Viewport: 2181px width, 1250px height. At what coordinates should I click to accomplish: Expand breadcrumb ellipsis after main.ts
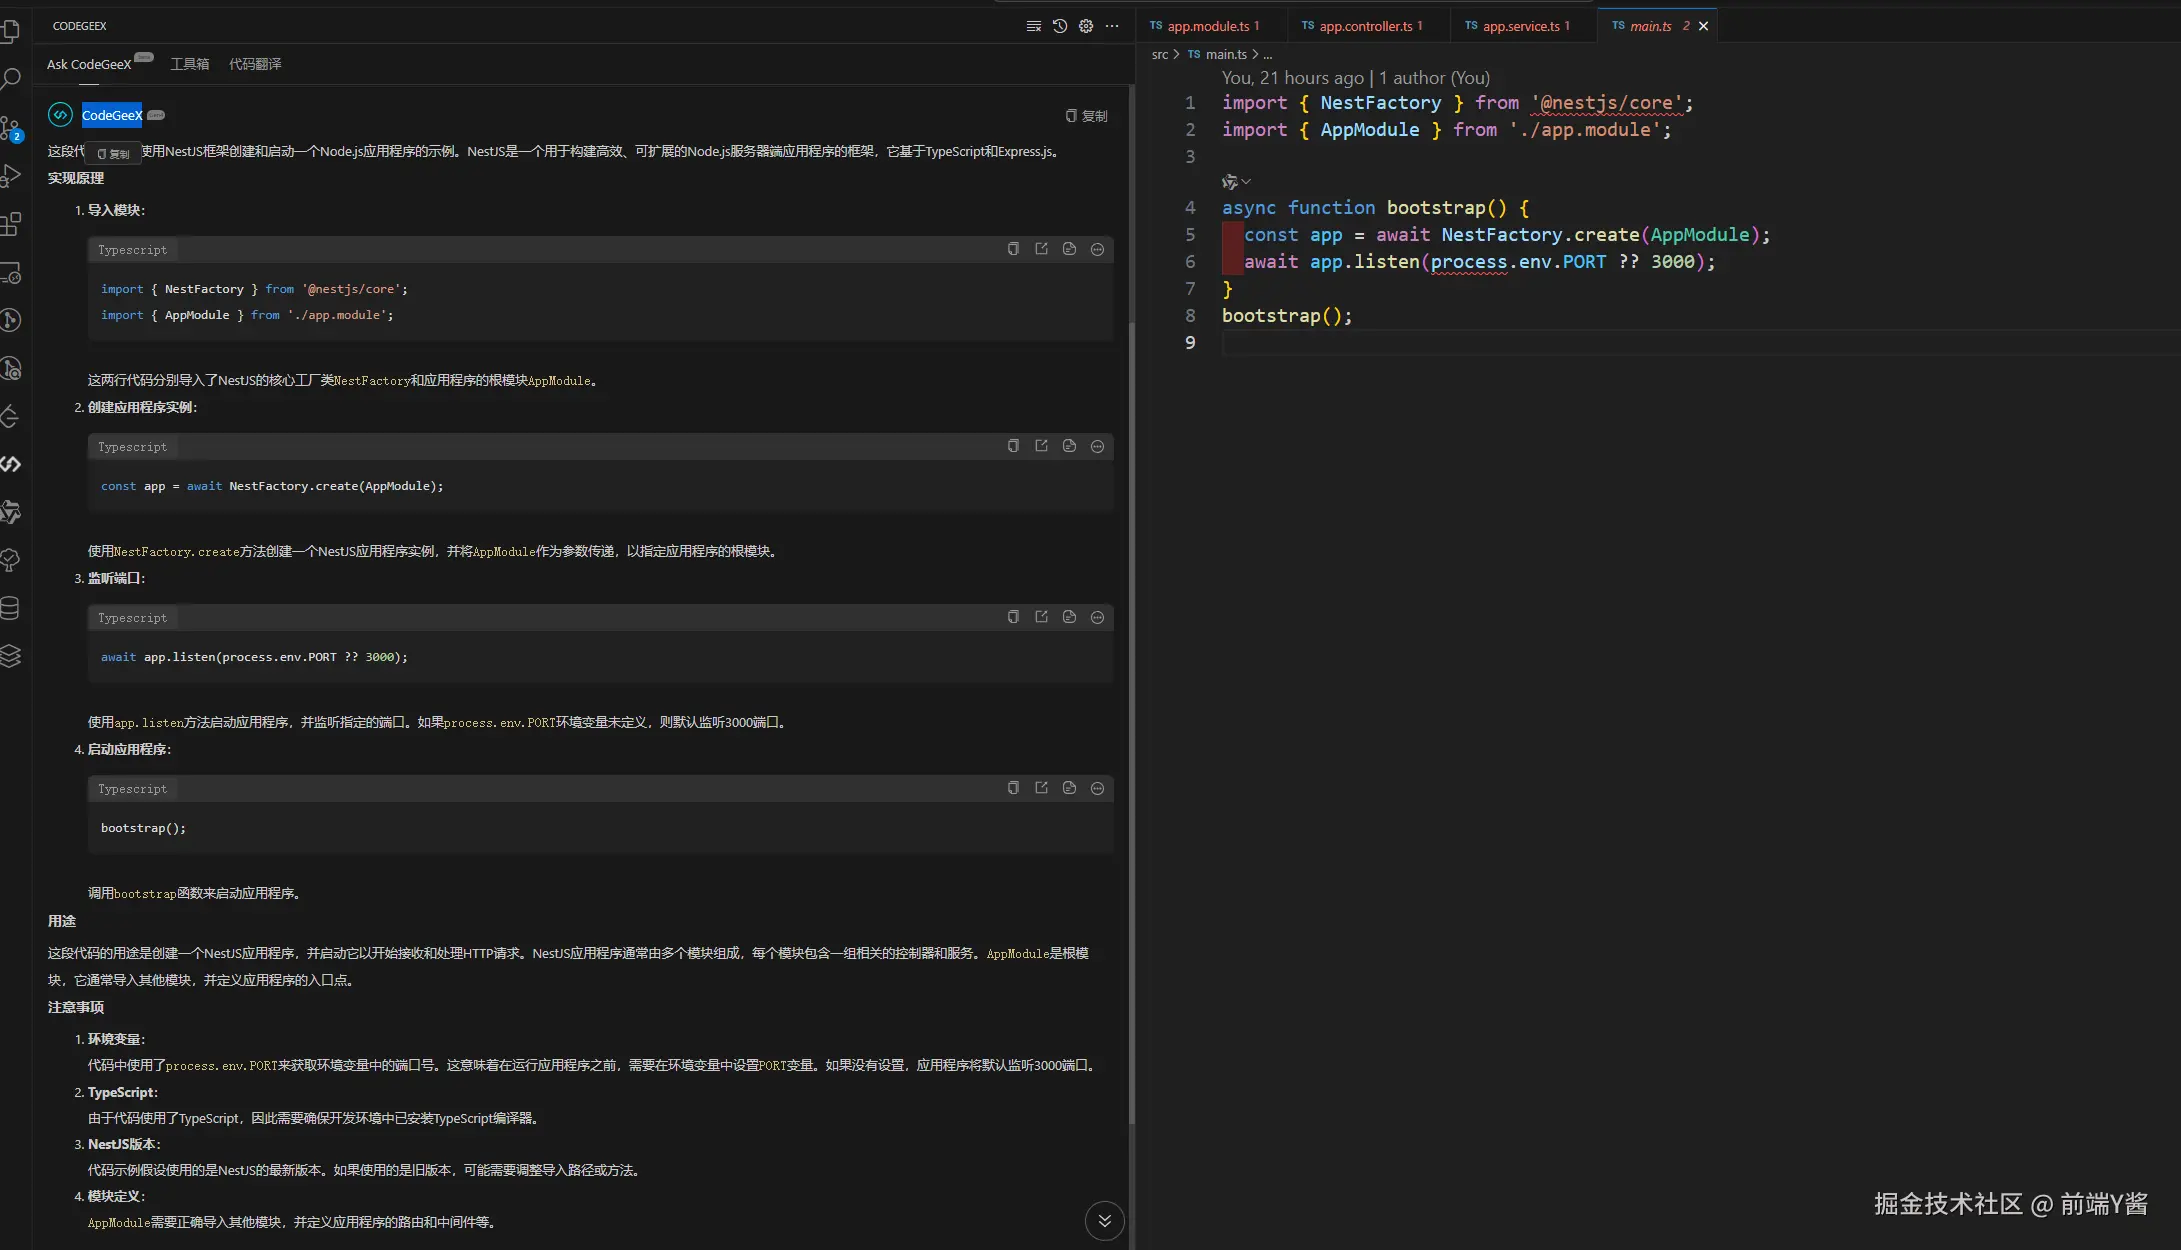point(1268,54)
